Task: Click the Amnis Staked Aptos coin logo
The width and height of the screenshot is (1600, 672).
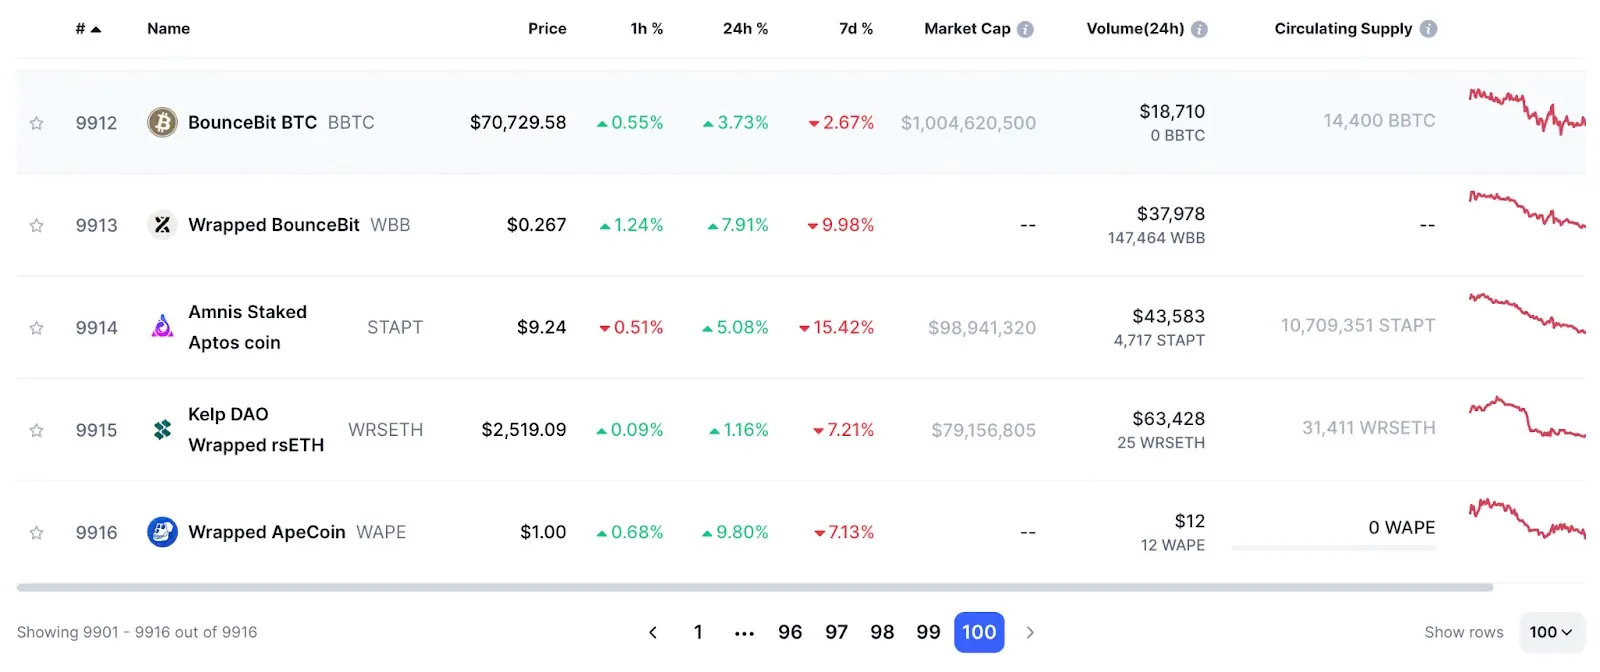Action: (x=162, y=327)
